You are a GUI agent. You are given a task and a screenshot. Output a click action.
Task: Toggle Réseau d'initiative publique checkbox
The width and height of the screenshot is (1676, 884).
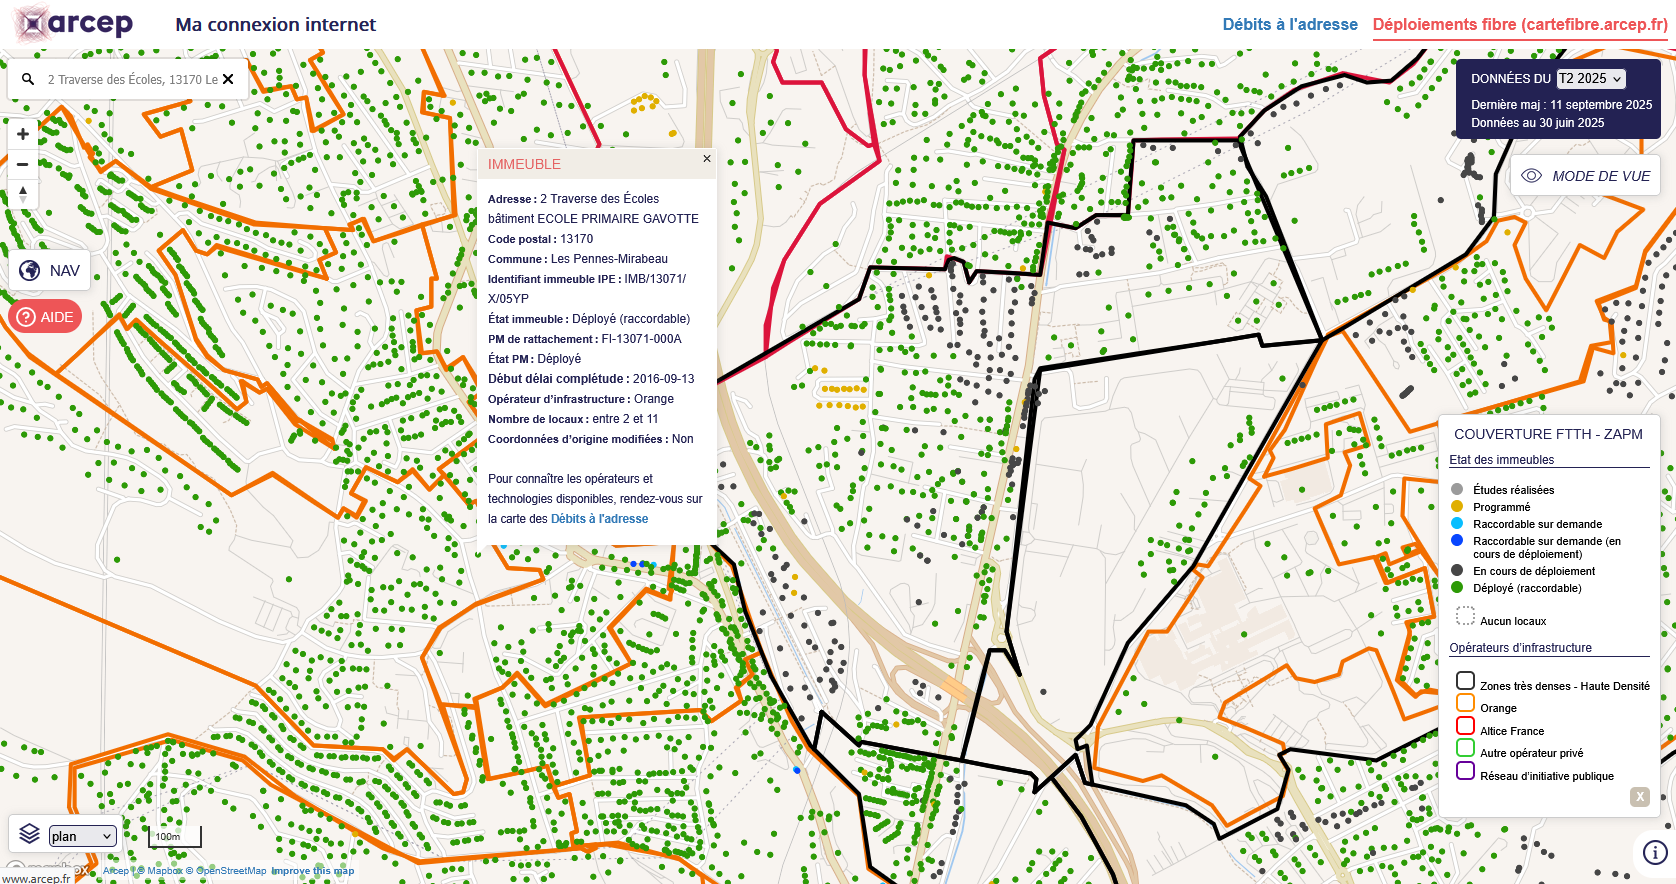[1465, 771]
